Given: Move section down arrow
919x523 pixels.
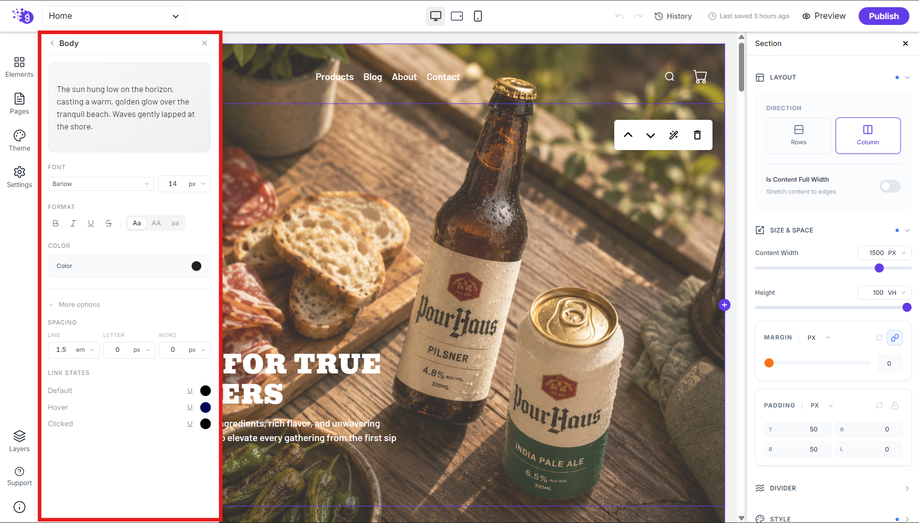Looking at the screenshot, I should point(651,135).
